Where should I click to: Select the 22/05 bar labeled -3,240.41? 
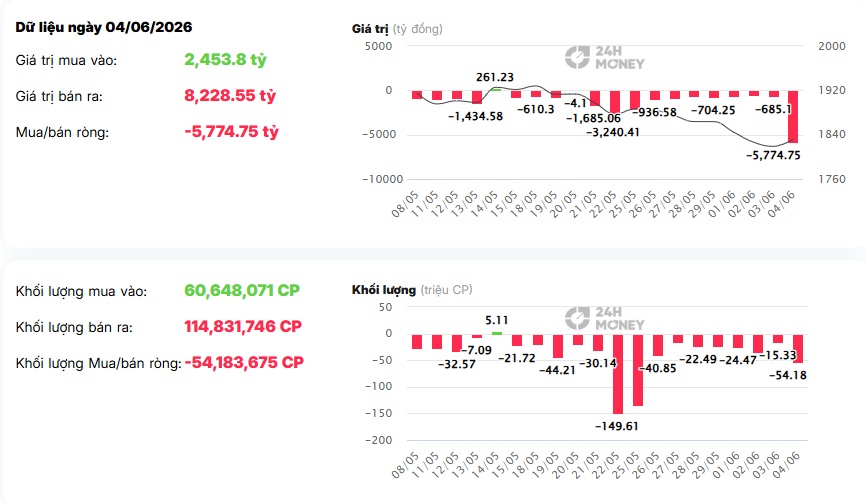pos(615,102)
